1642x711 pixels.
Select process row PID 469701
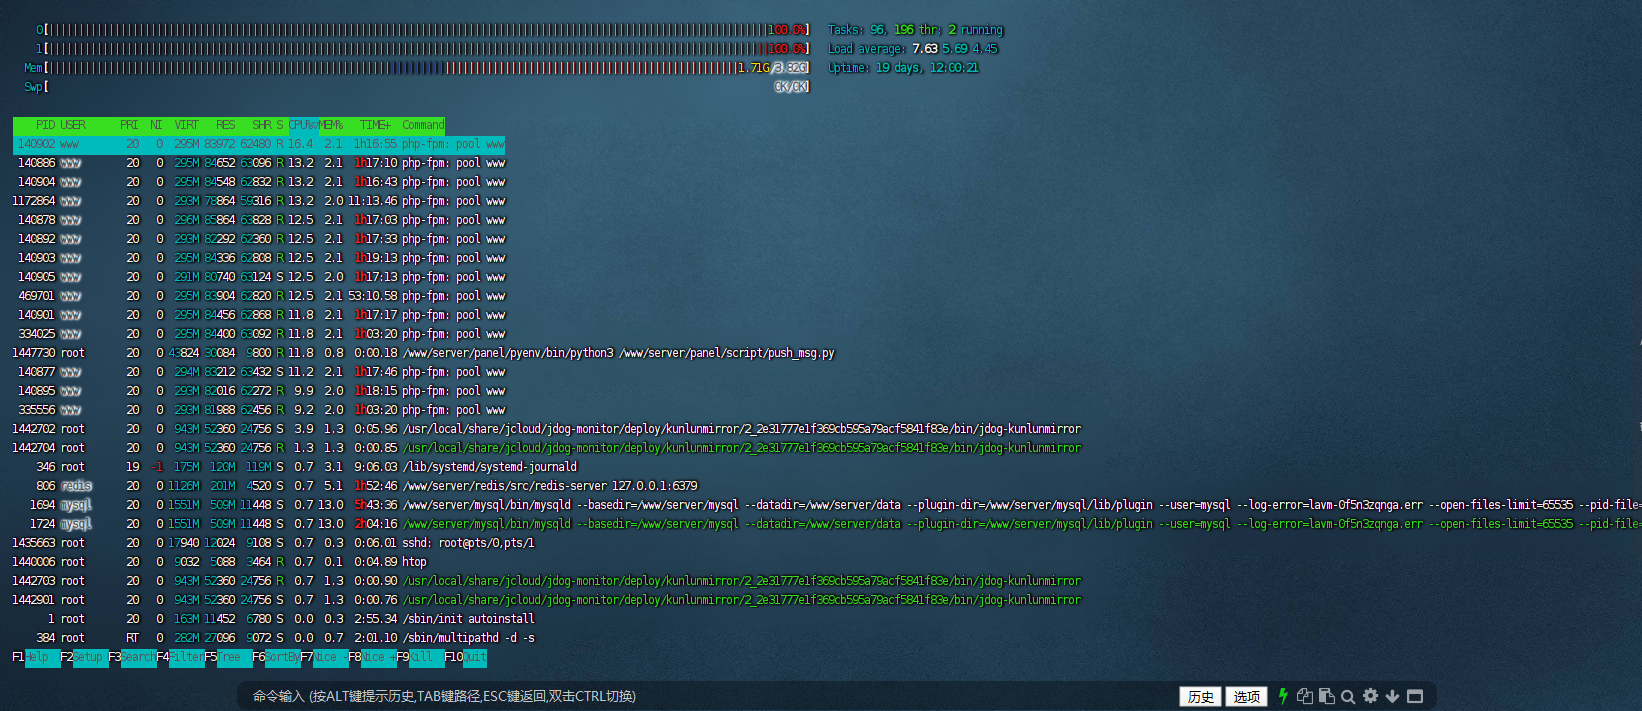click(x=259, y=296)
